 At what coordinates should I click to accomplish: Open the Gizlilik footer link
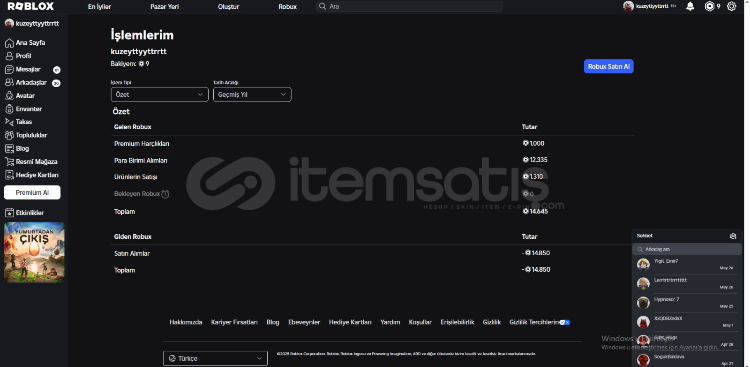[492, 323]
